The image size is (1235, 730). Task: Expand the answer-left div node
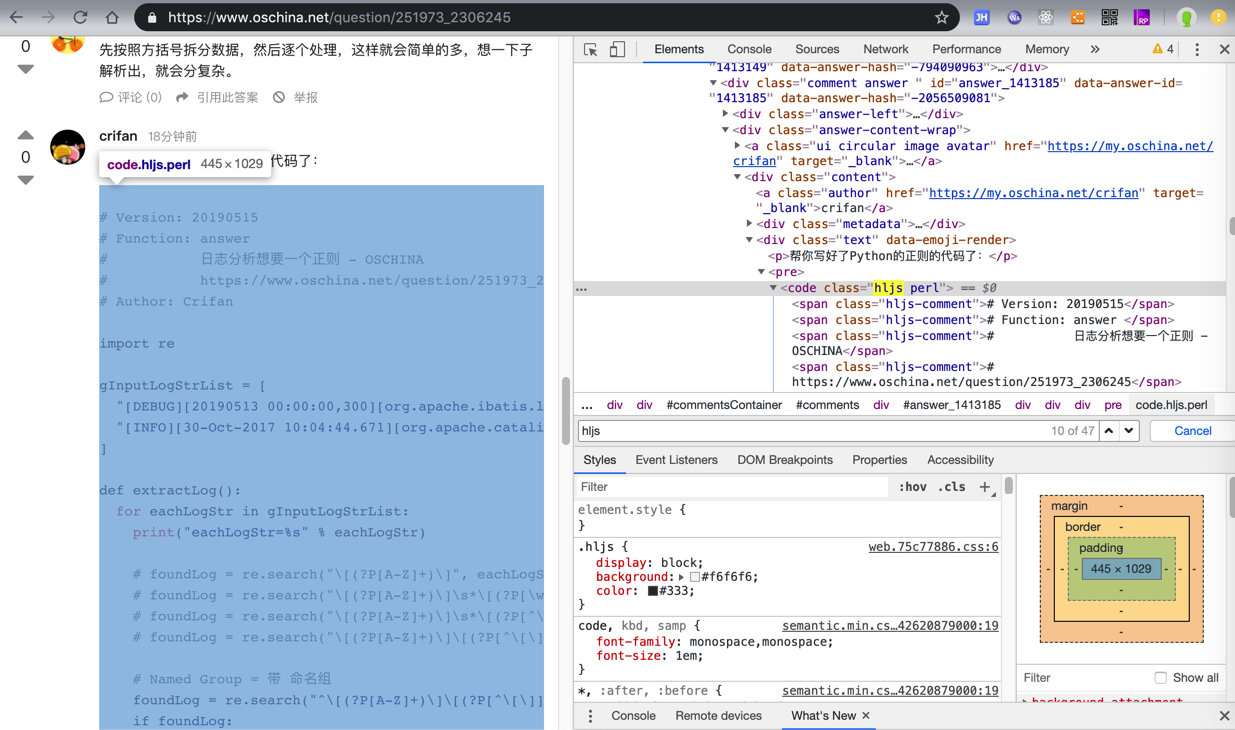coord(726,114)
